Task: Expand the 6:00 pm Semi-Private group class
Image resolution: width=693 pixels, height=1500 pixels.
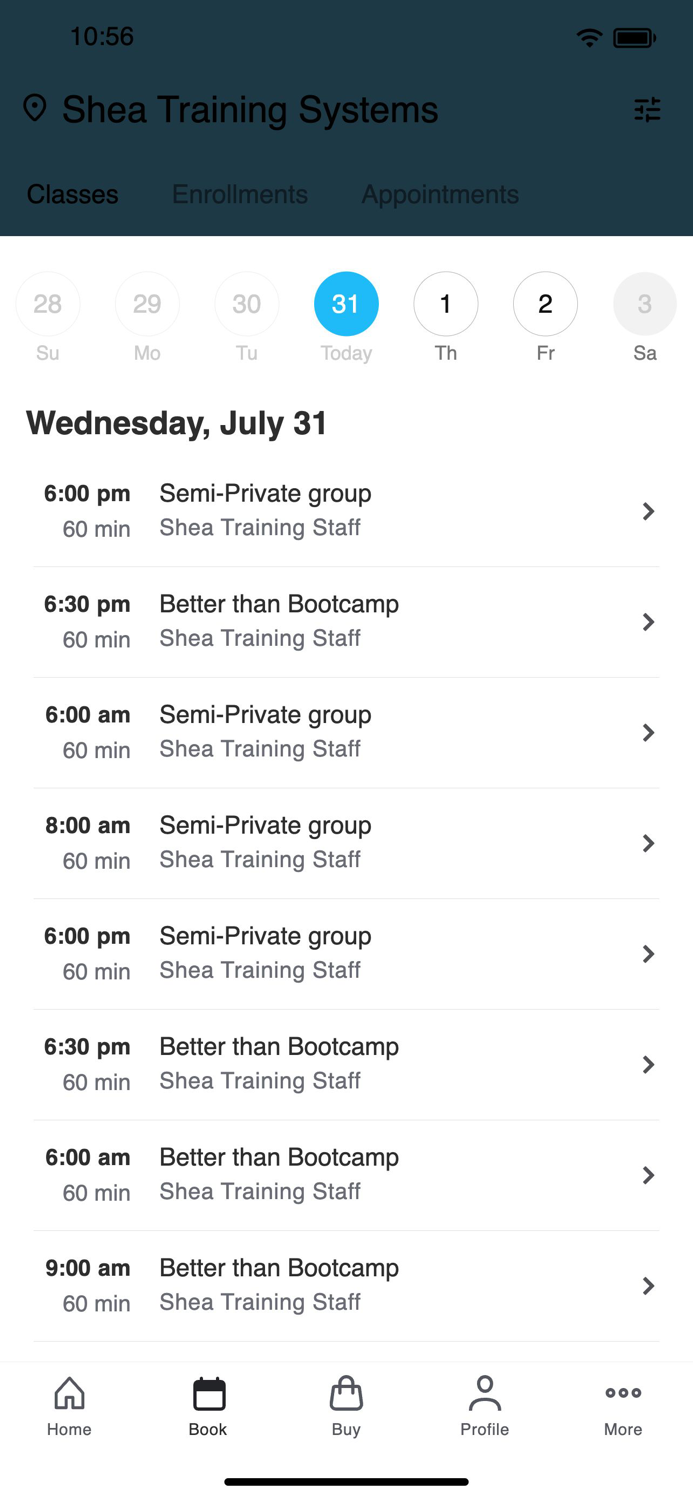Action: (346, 510)
